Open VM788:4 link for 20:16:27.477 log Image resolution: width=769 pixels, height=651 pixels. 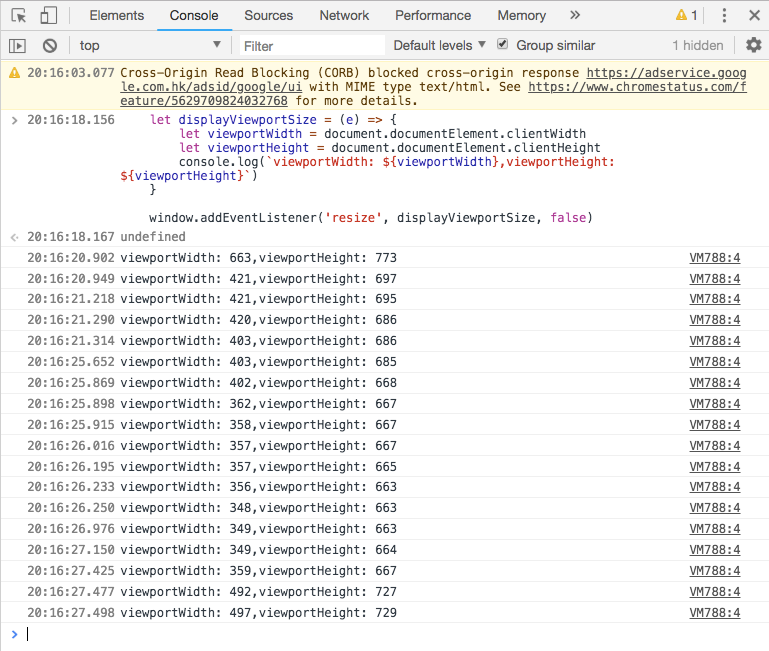tap(715, 592)
